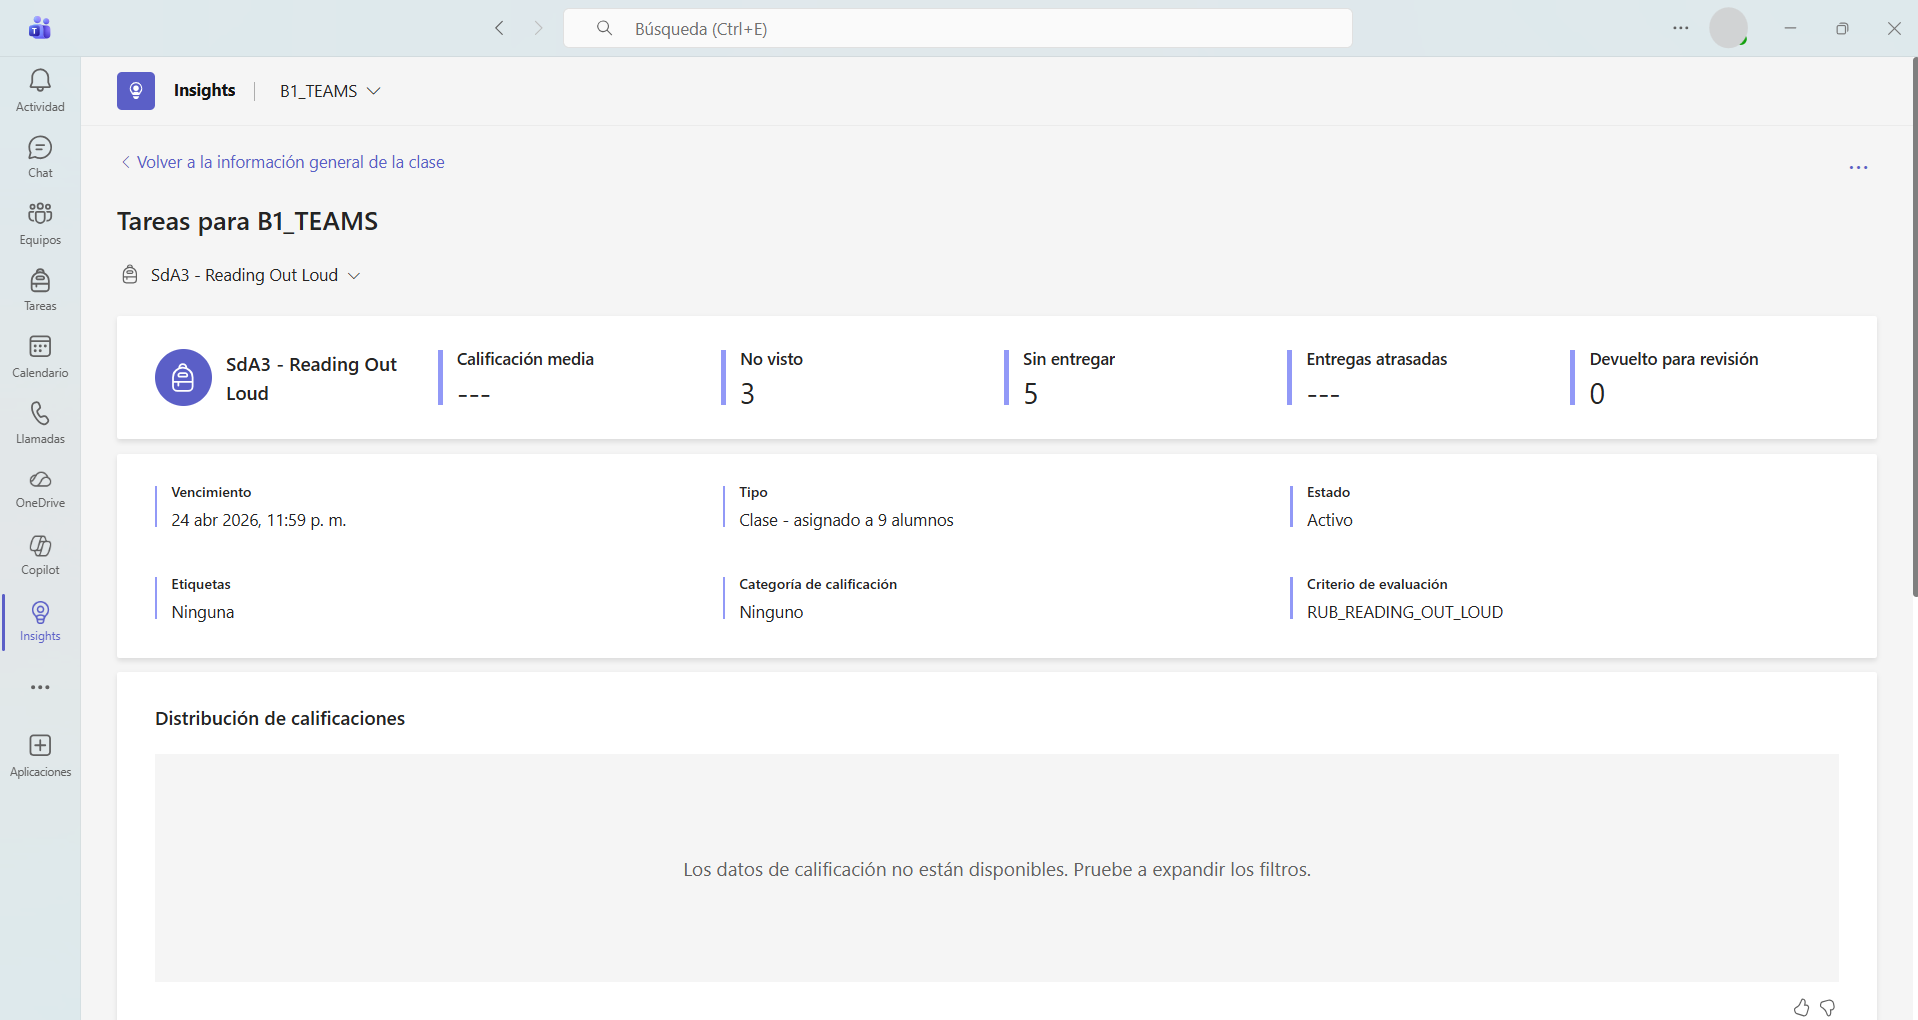Viewport: 1918px width, 1020px height.
Task: Click the Estado value Activo
Action: 1329,520
